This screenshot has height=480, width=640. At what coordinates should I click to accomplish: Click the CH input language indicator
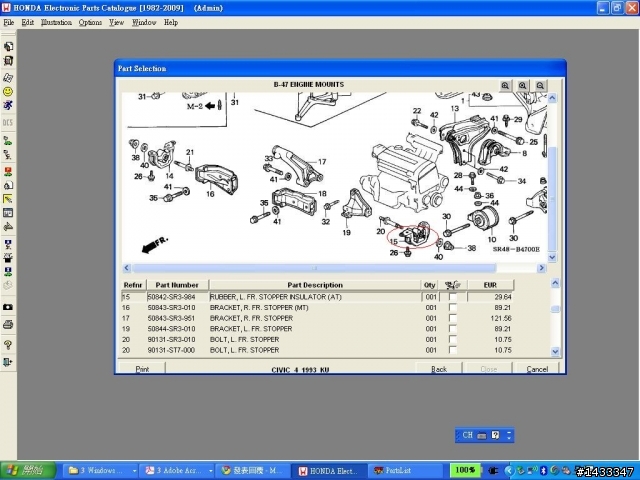(467, 435)
